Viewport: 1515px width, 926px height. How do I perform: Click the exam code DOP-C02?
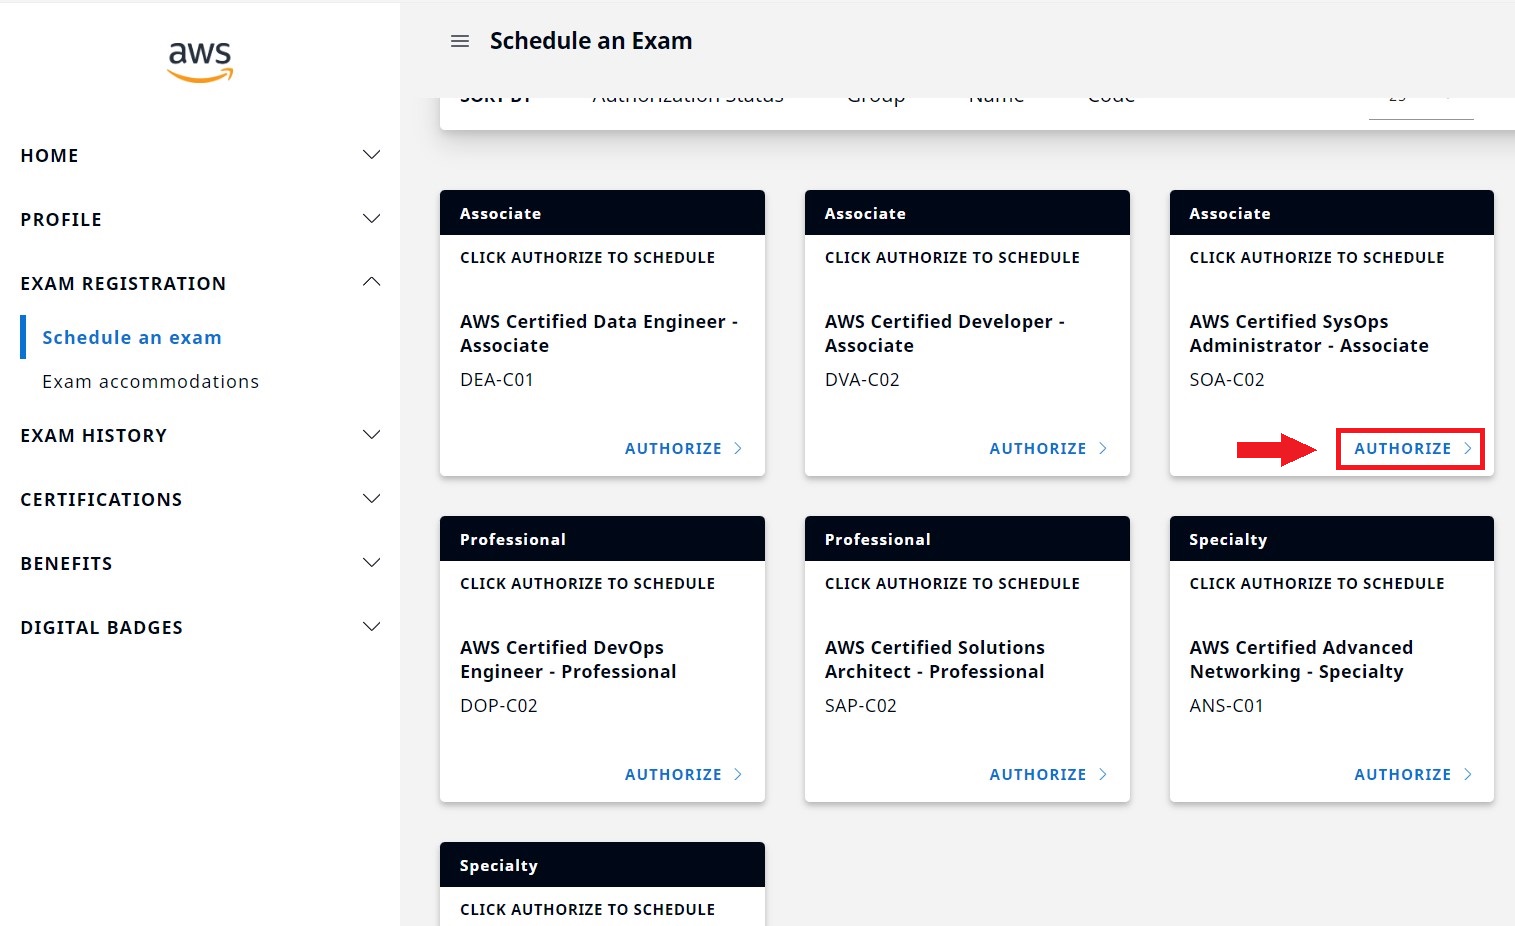coord(499,706)
